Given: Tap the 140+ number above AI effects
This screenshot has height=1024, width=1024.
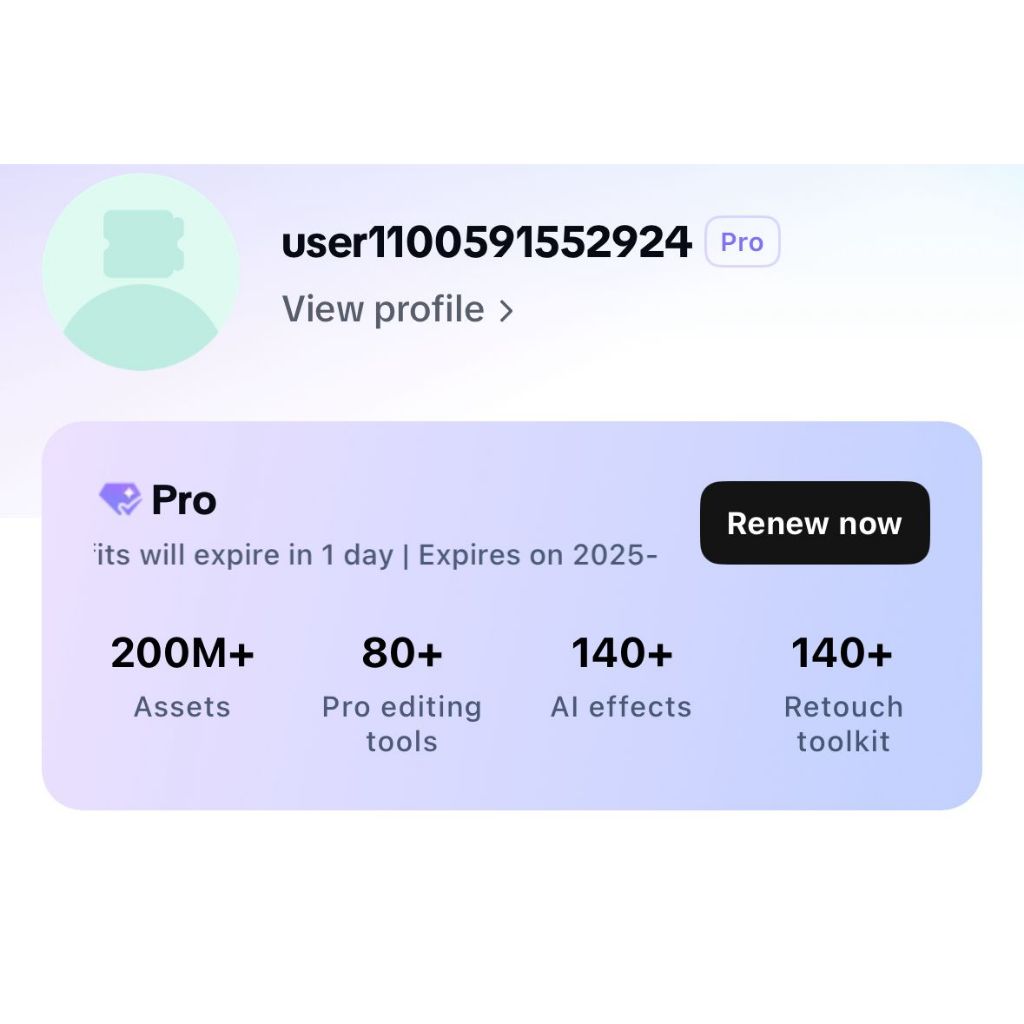Looking at the screenshot, I should coord(622,653).
